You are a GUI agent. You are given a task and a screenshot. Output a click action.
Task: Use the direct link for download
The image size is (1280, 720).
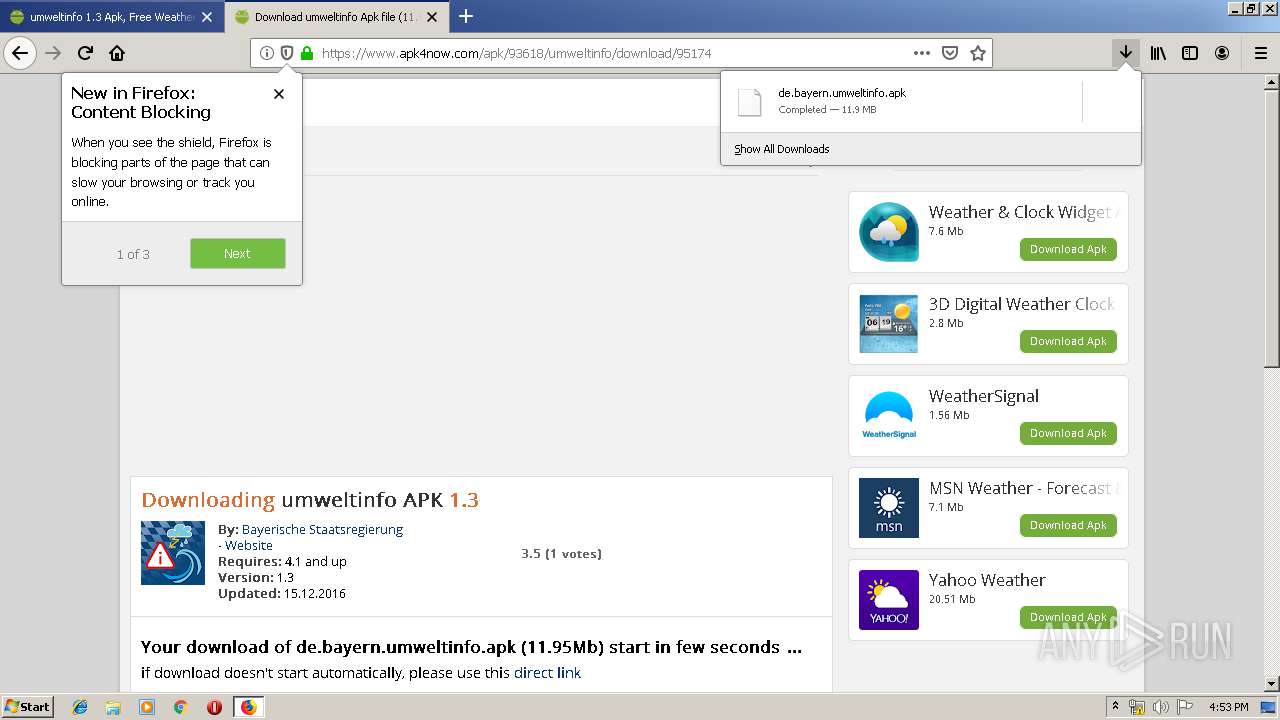tap(547, 673)
